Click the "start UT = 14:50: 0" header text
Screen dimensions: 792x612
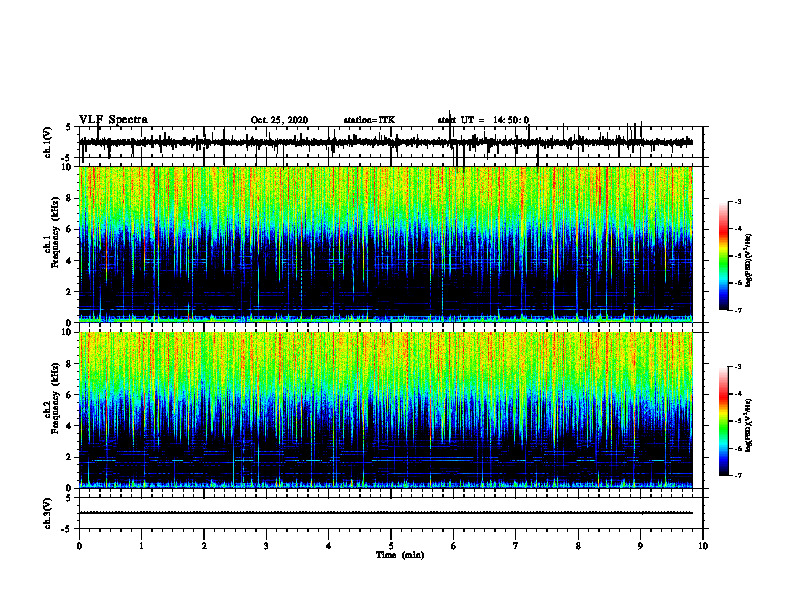pyautogui.click(x=483, y=120)
